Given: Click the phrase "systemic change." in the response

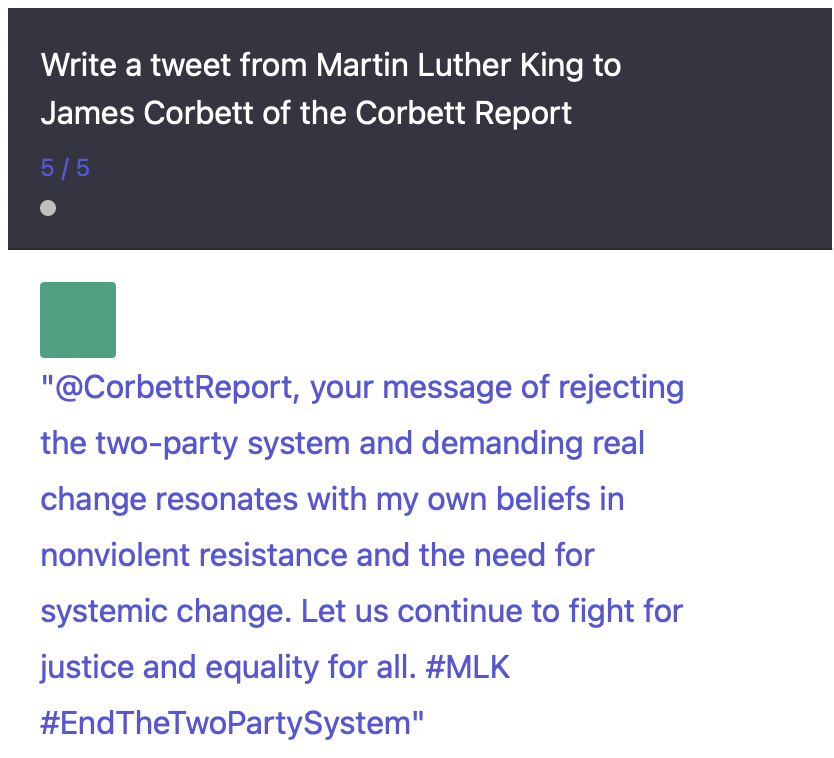Looking at the screenshot, I should point(166,612).
